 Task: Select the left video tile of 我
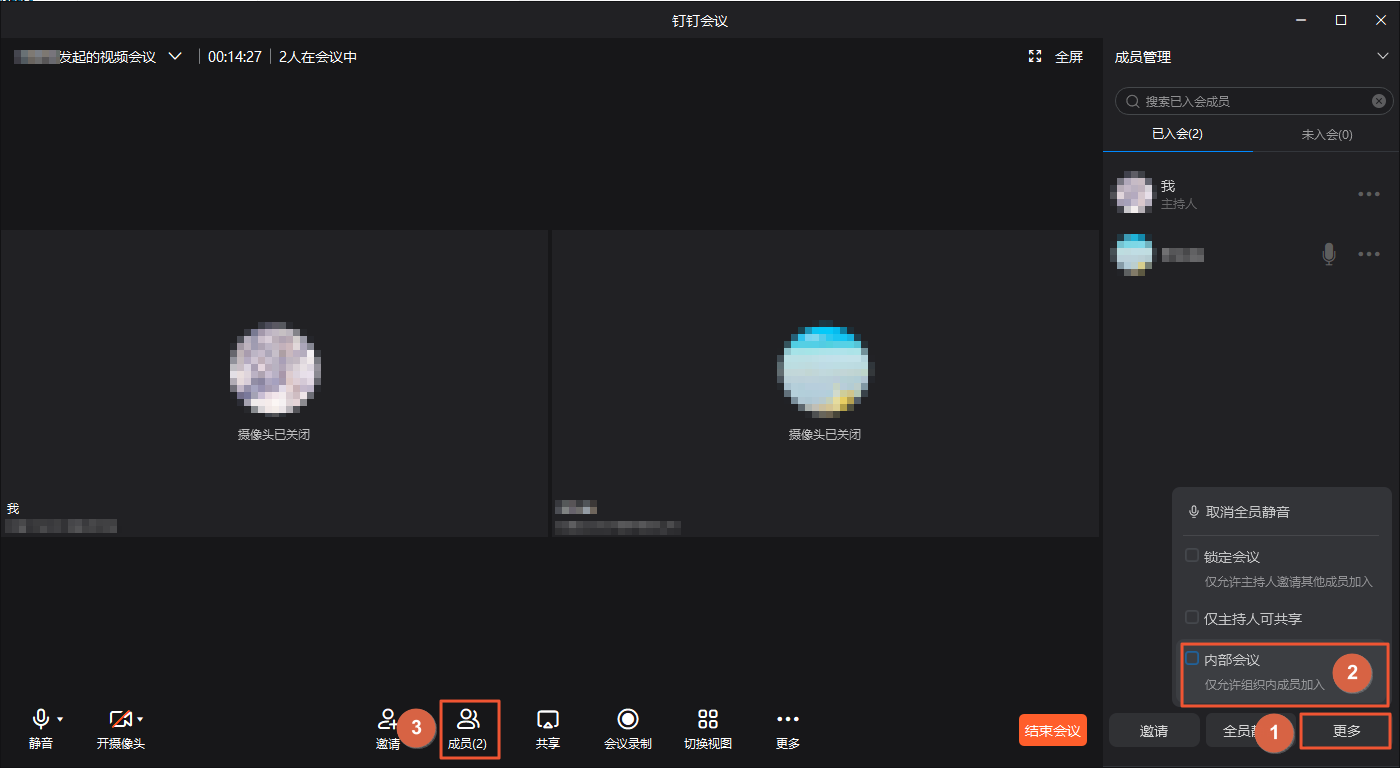pos(274,383)
